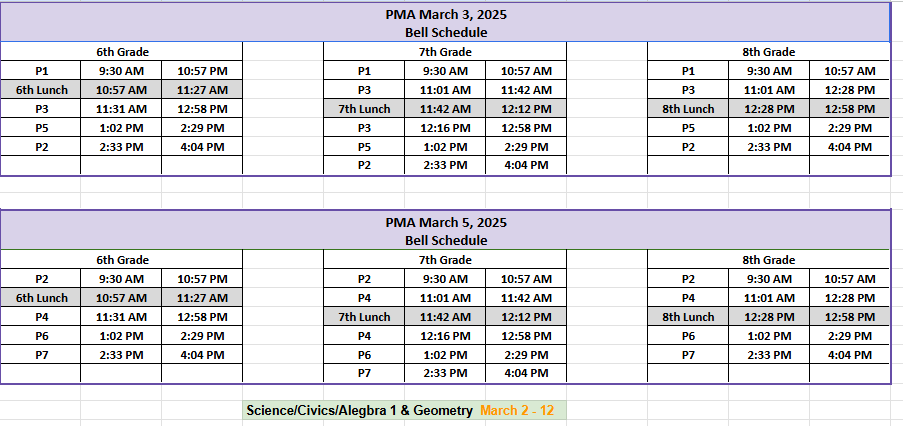Viewport: 903px width, 426px height.
Task: Select the Science/Civics/Alegbra 1 & Geometry cell
Action: coord(358,410)
